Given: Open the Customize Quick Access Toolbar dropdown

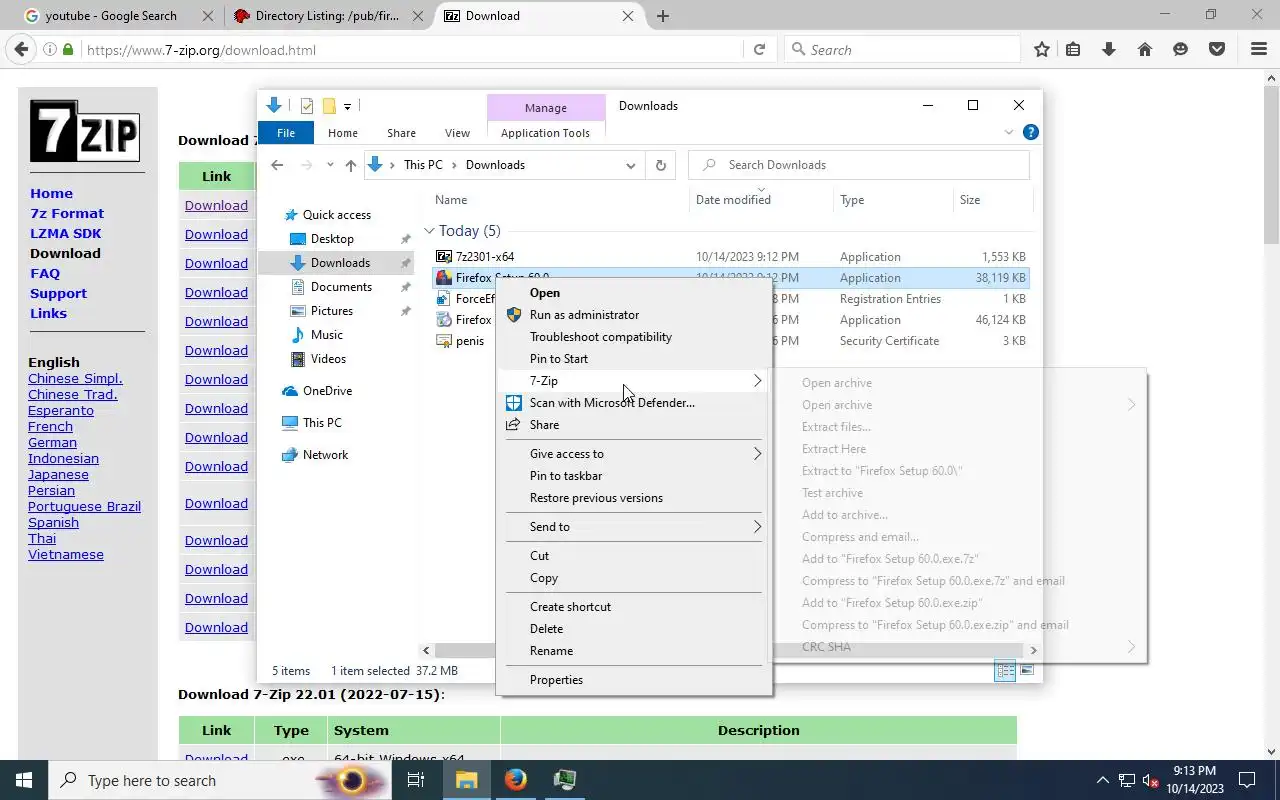Looking at the screenshot, I should tap(347, 106).
